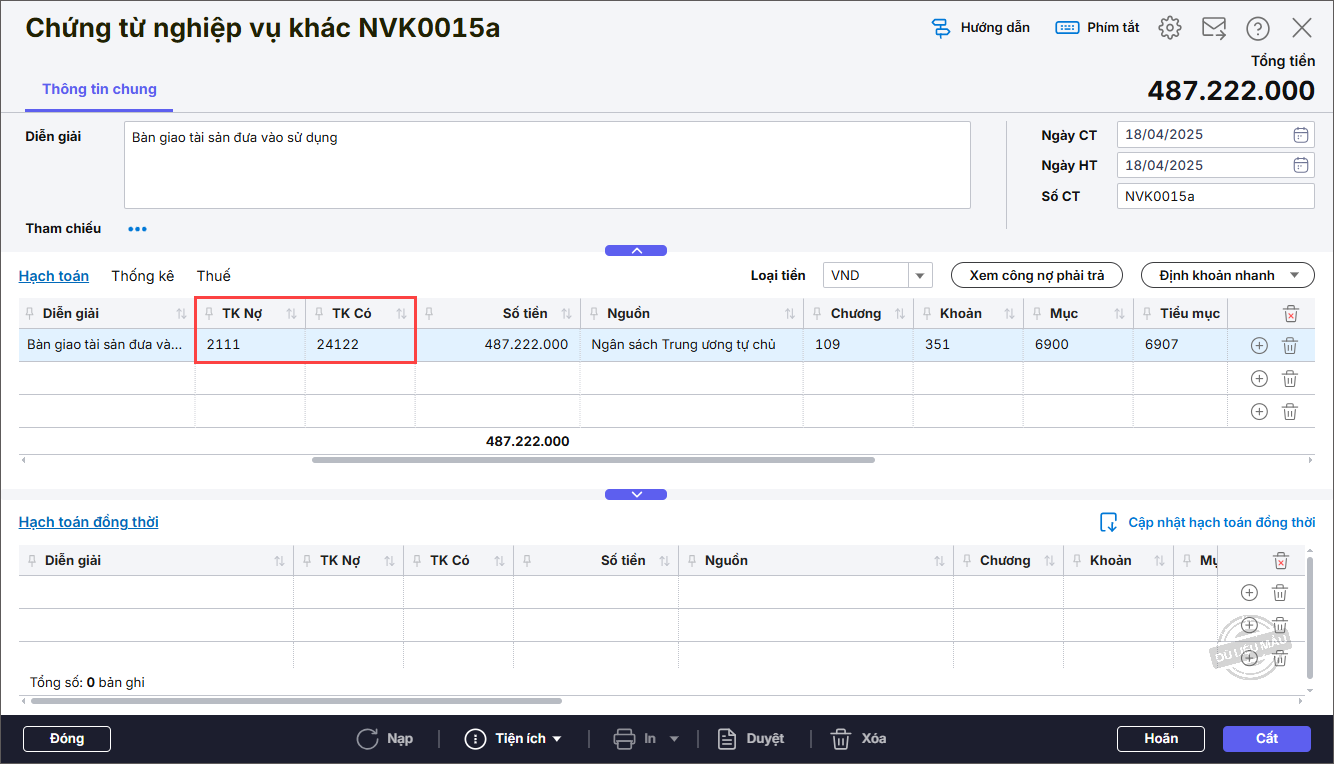
Task: Add a row after the first accounting entry
Action: pos(1259,346)
